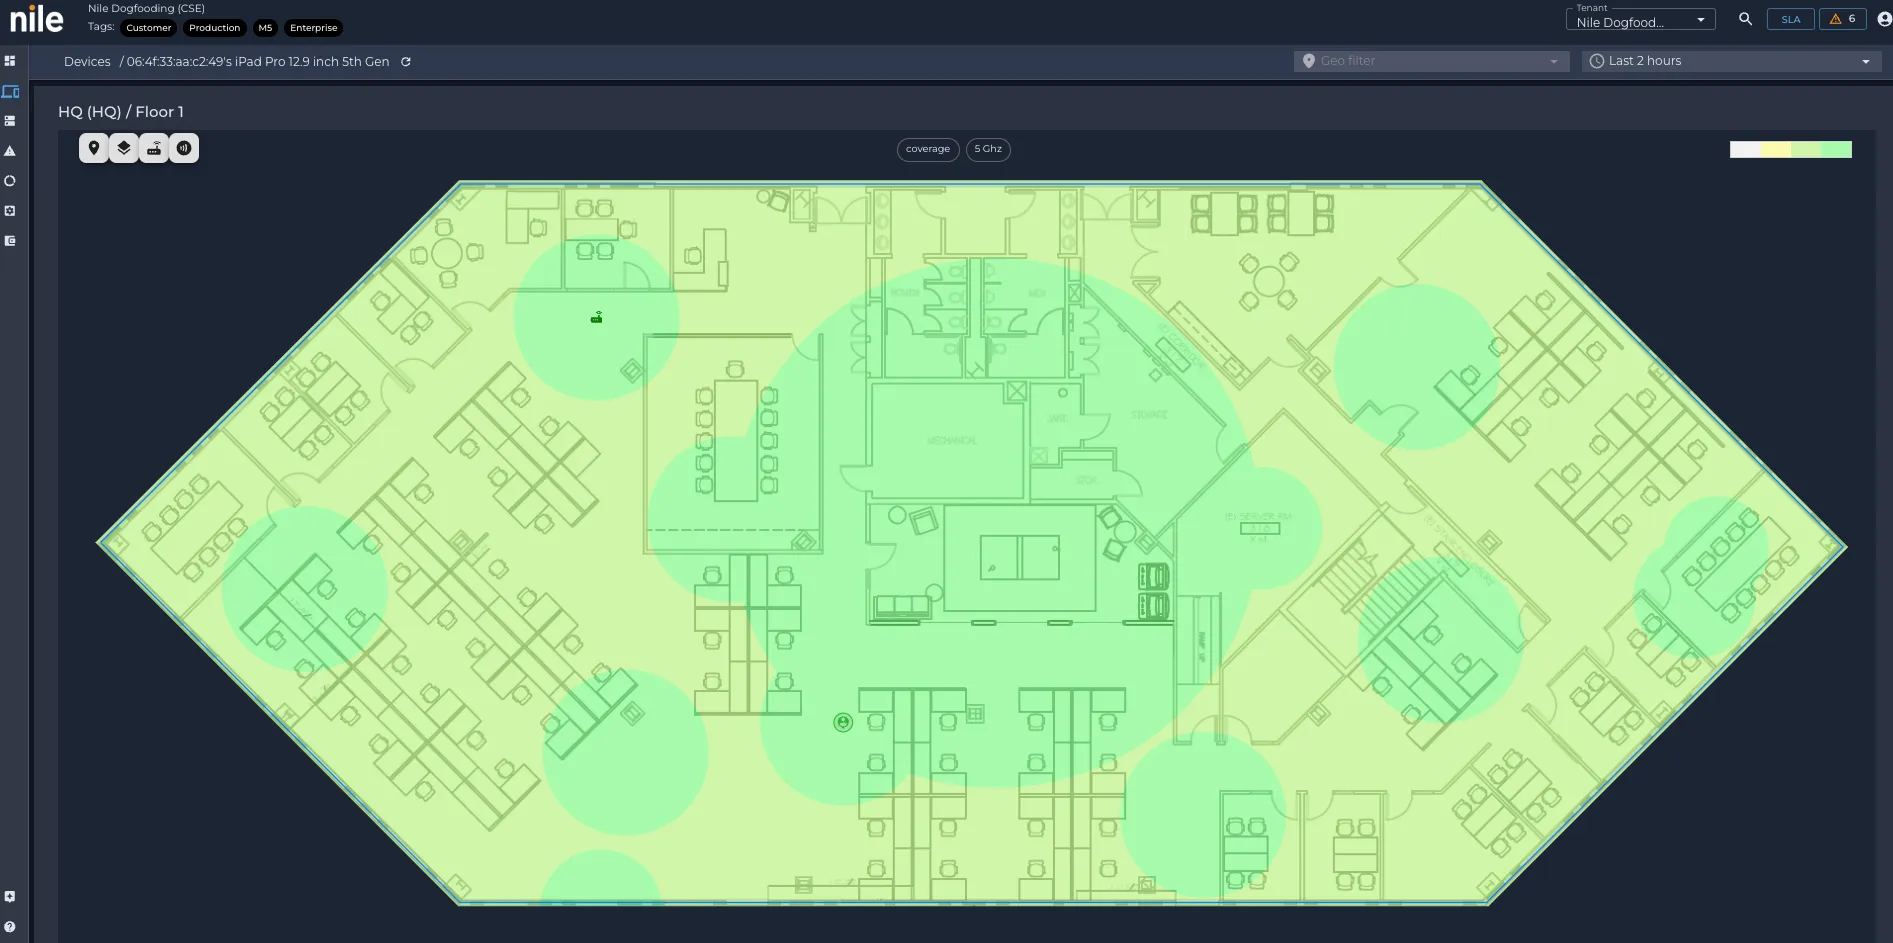The height and width of the screenshot is (943, 1893).
Task: Toggle the access point router map button
Action: click(x=154, y=148)
